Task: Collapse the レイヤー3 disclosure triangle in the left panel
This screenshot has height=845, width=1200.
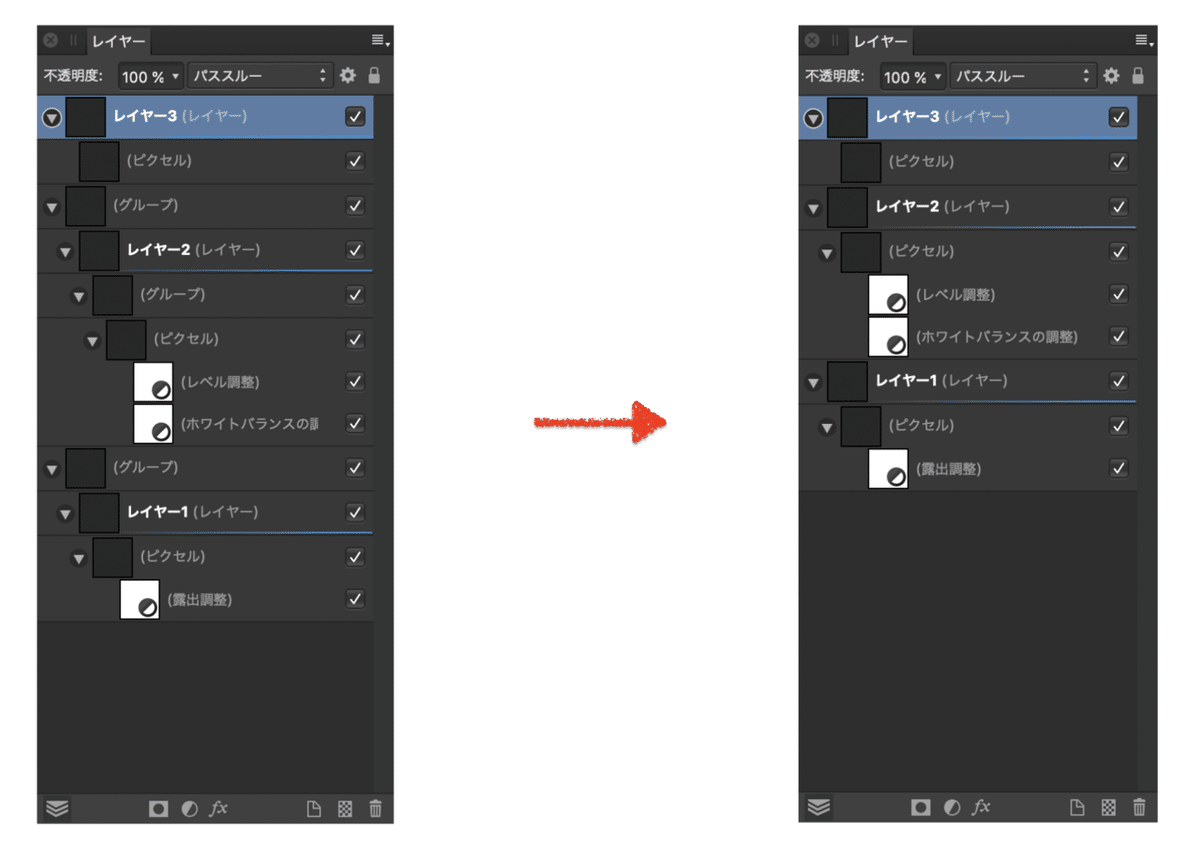Action: pyautogui.click(x=52, y=118)
